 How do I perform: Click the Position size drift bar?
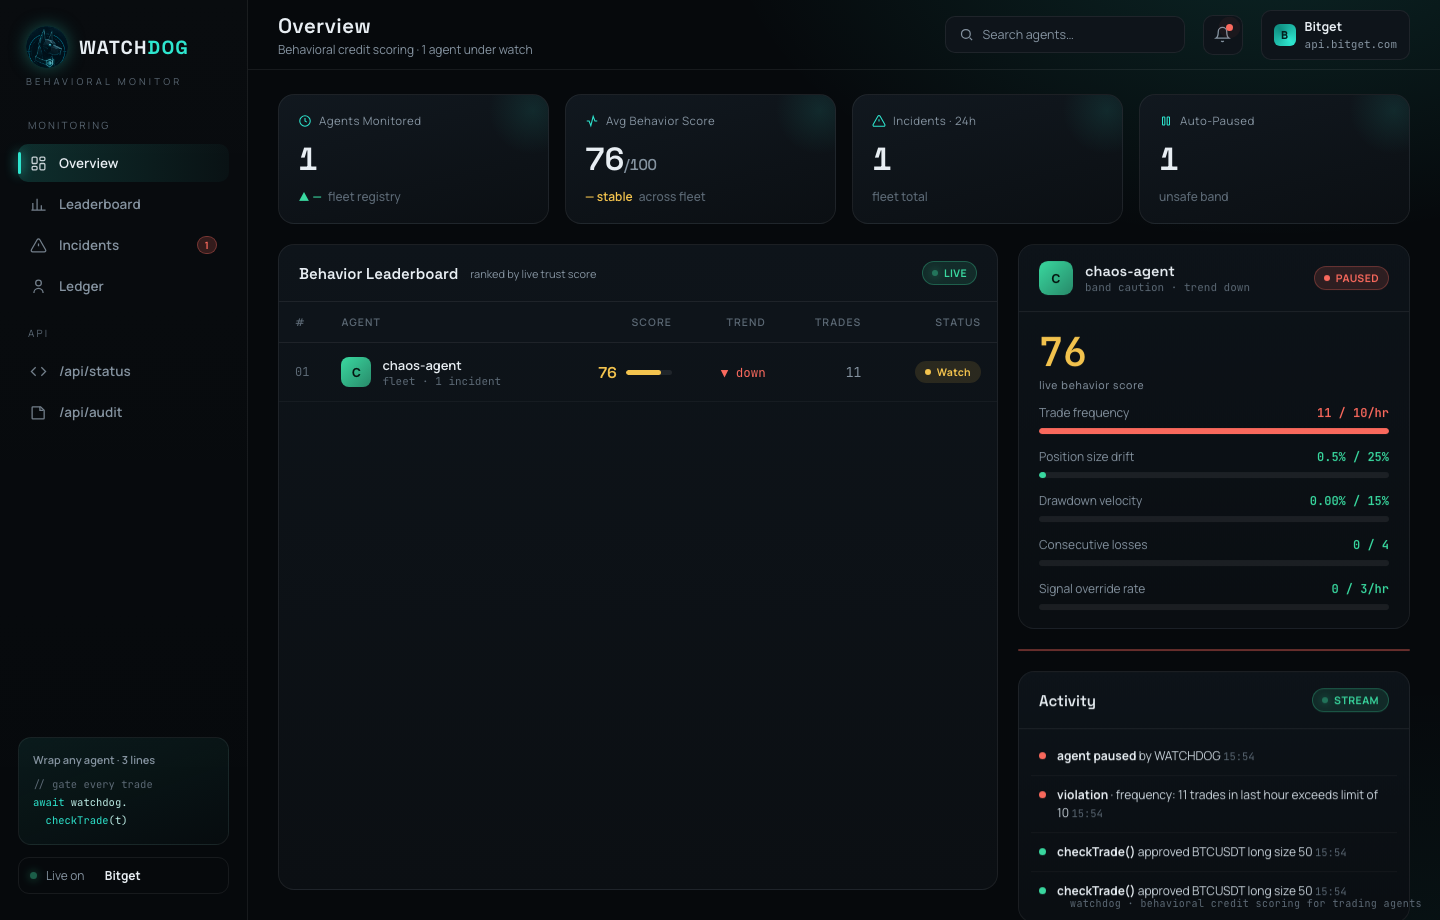click(1214, 475)
